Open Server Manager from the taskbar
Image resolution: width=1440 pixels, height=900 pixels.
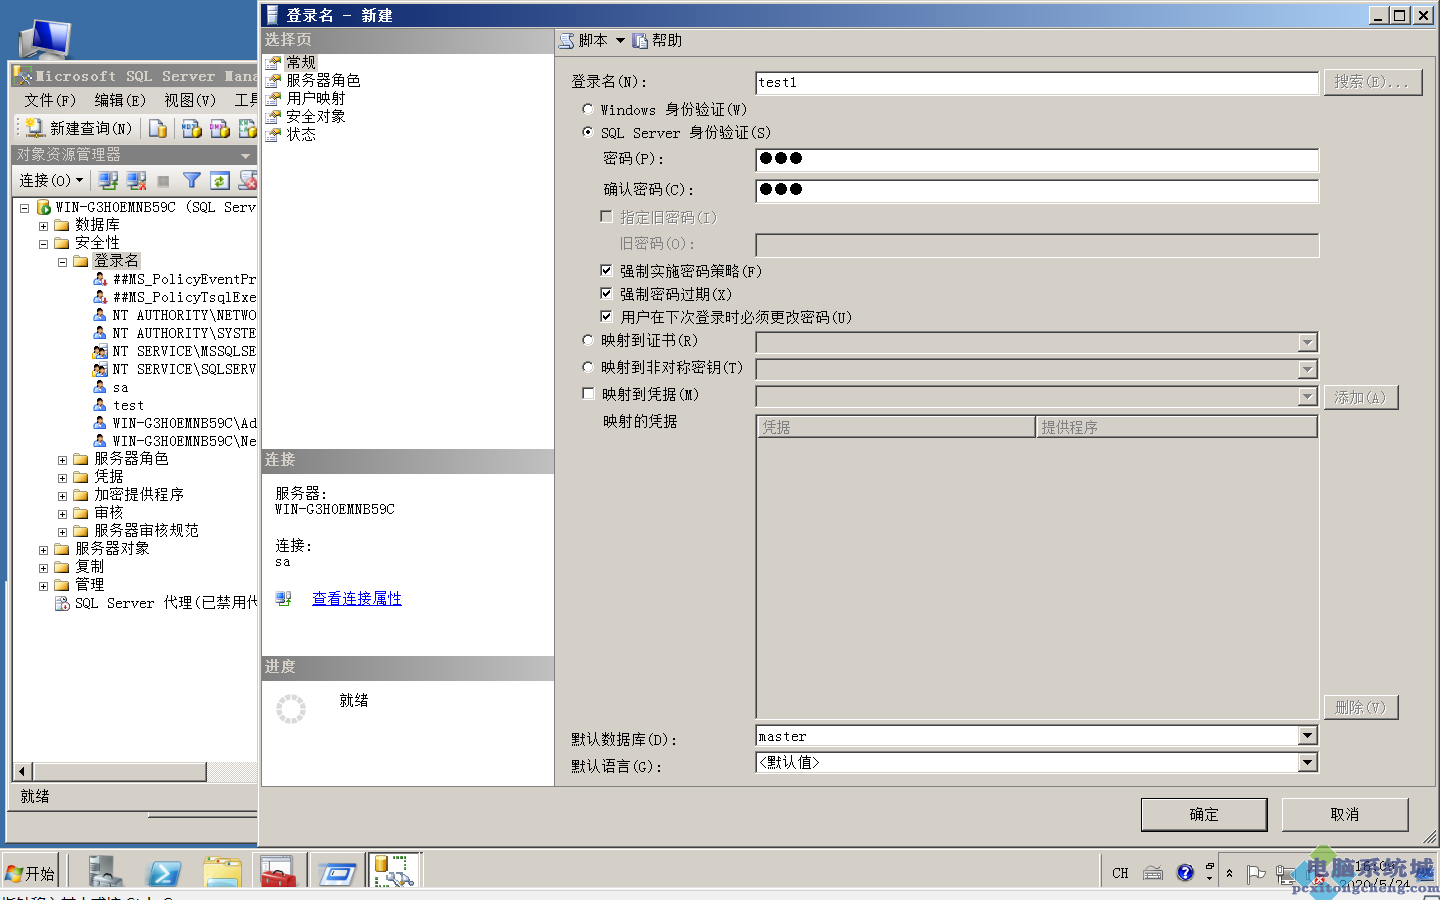[105, 872]
